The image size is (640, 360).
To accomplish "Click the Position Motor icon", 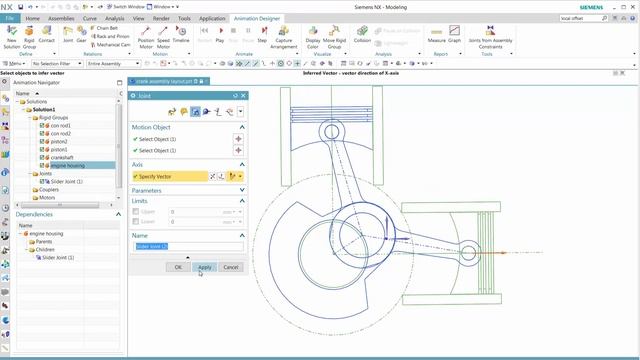I will (x=146, y=37).
